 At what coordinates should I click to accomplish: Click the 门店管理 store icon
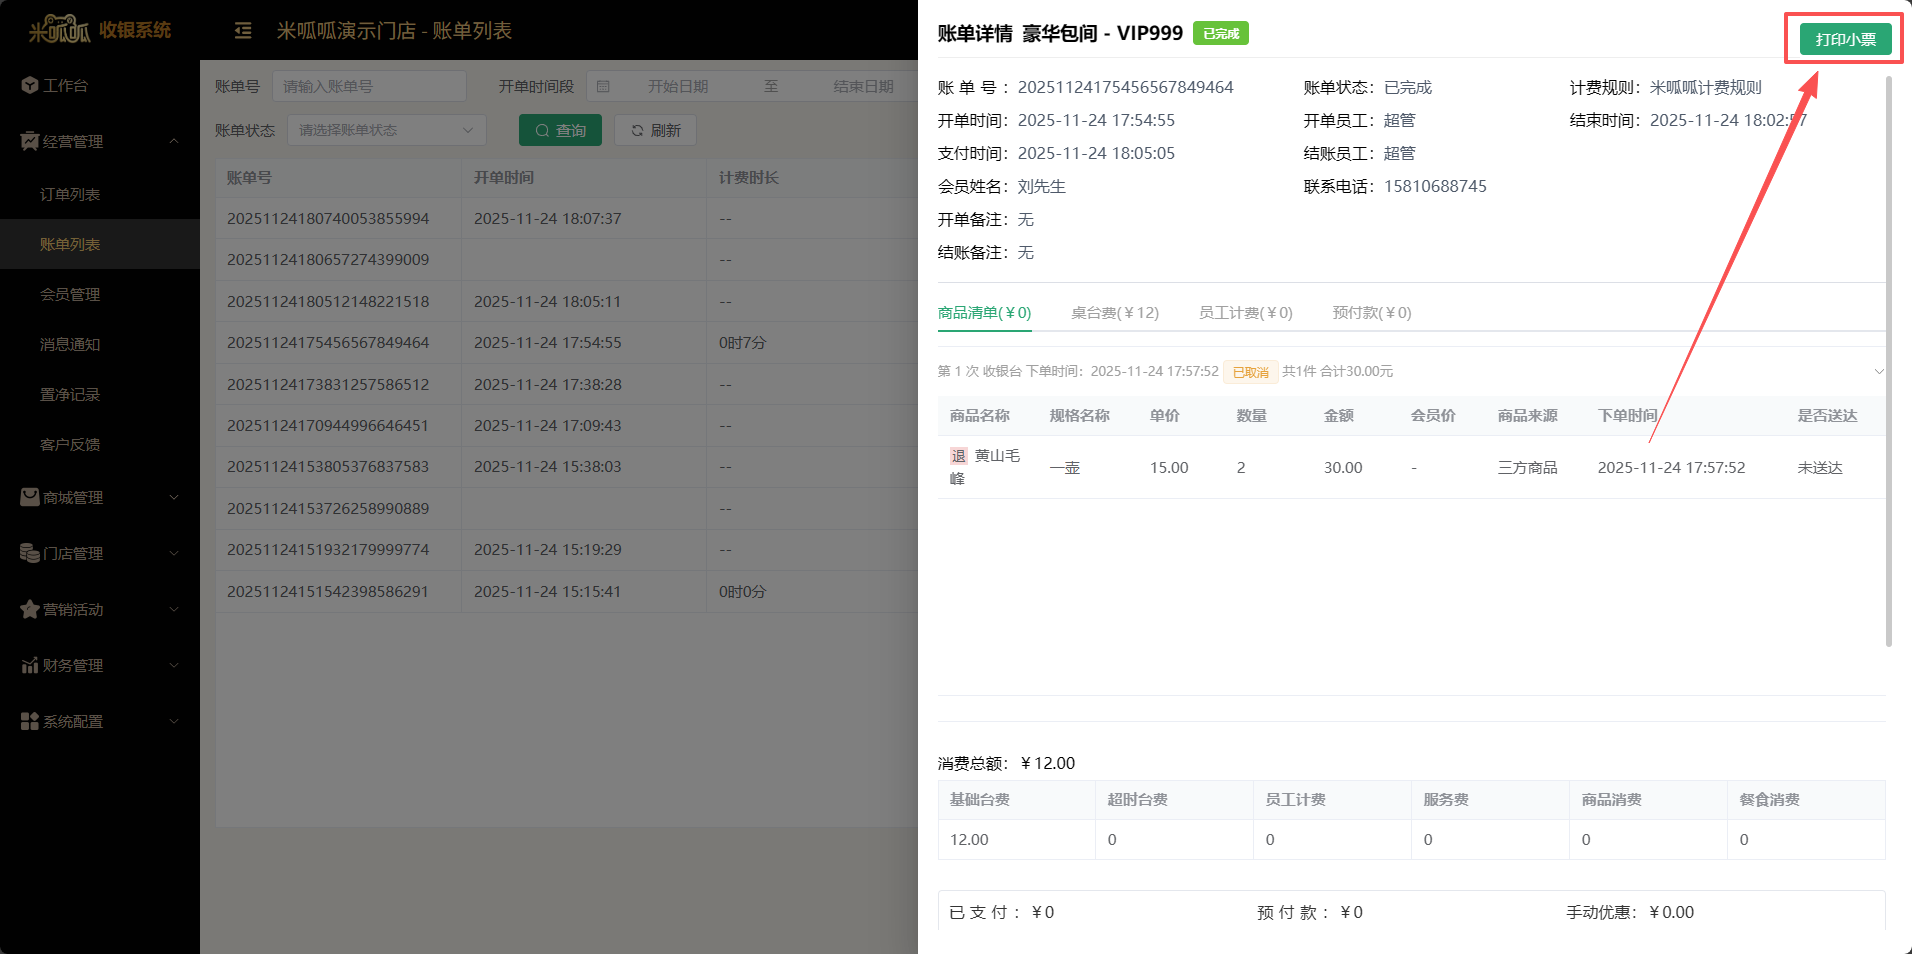click(29, 553)
